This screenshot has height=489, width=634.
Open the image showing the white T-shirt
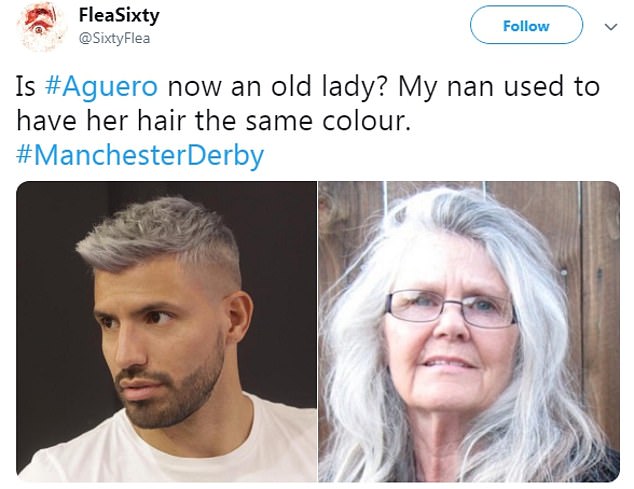(x=166, y=331)
